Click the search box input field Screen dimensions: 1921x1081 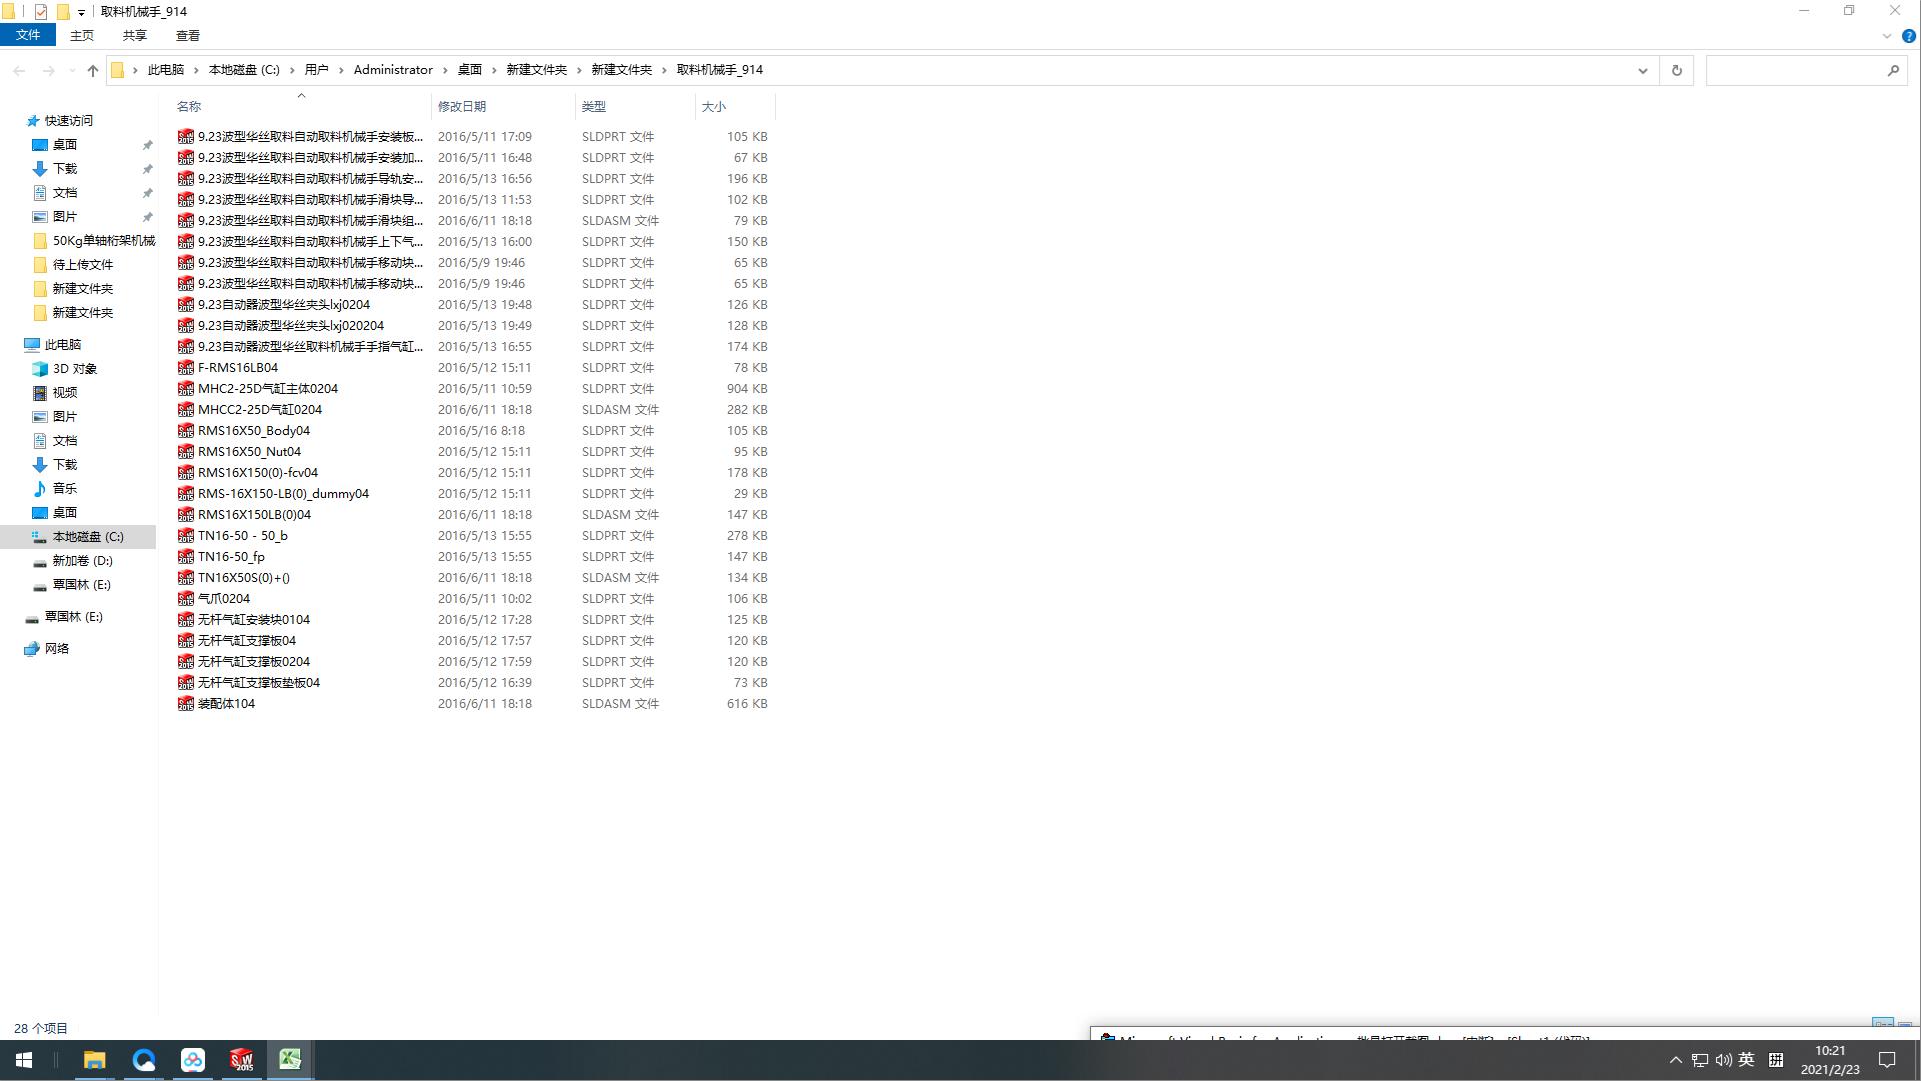1795,70
